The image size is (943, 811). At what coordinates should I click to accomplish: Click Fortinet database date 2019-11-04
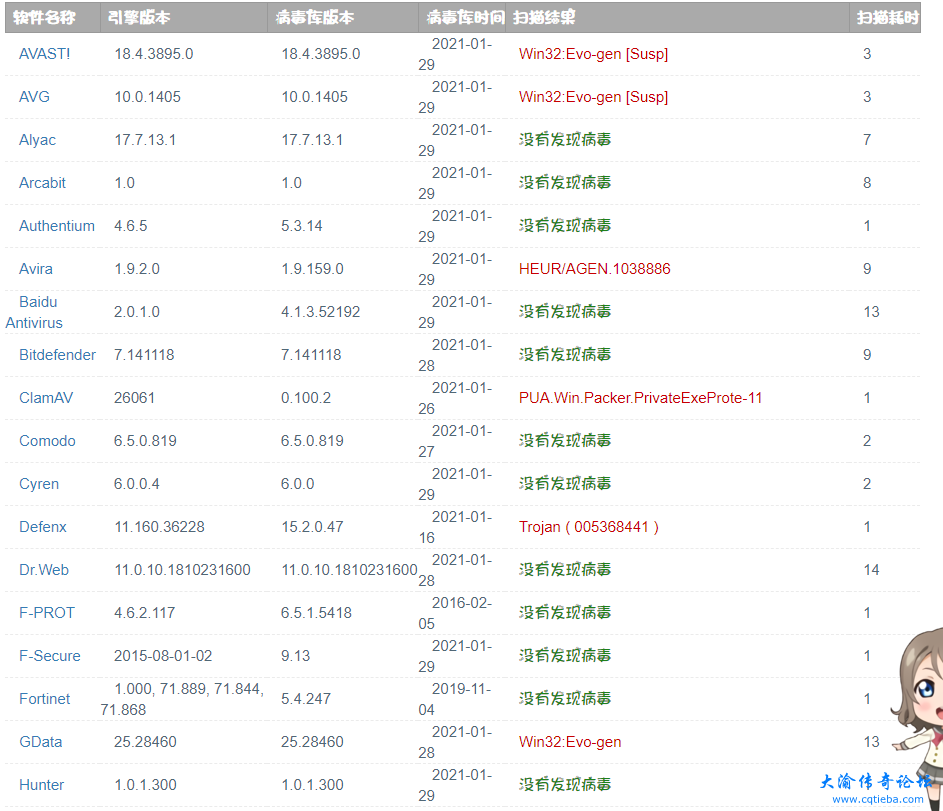coord(455,699)
